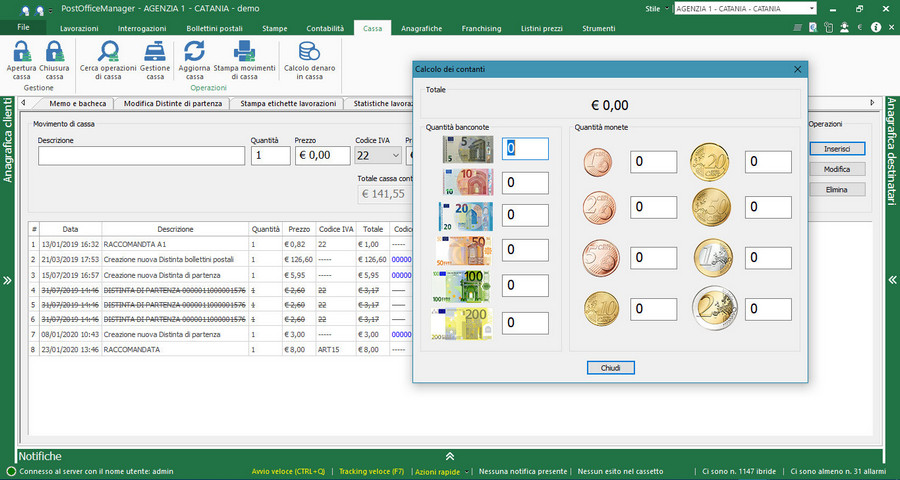Open the info icon in the ribbon corner

875,27
